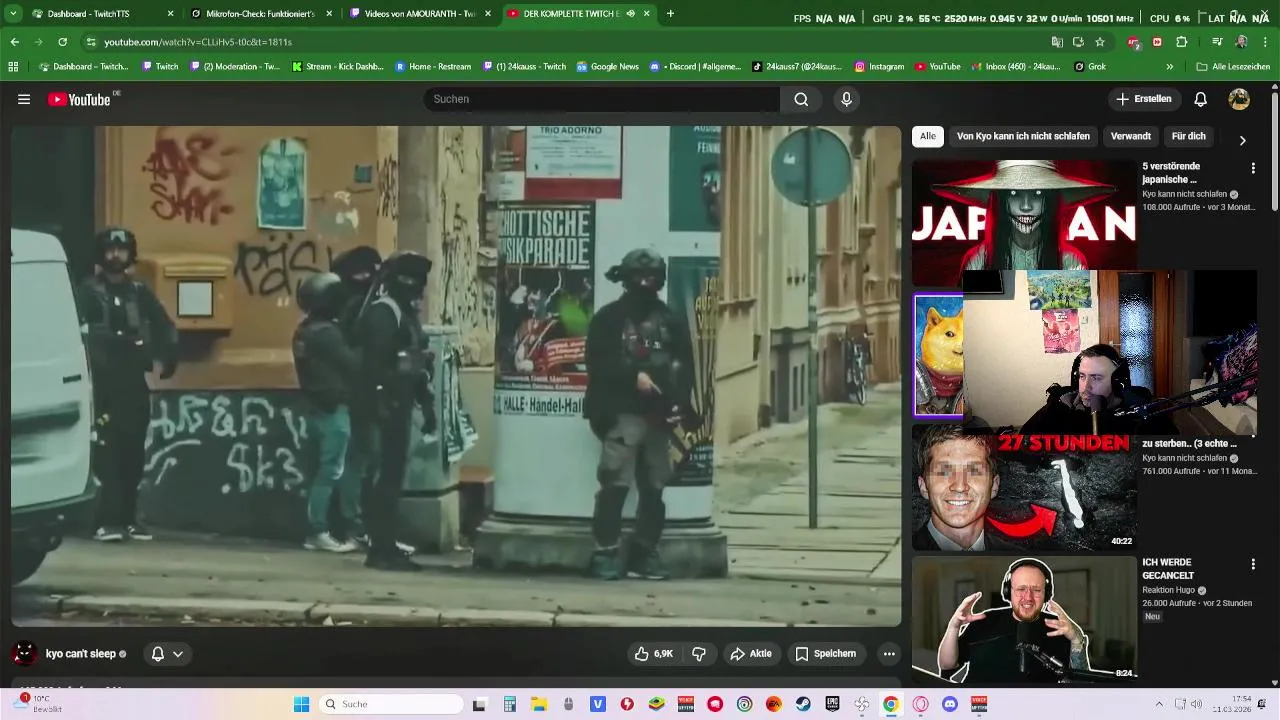Open media controls icon in Chrome toolbar
1280x720 pixels.
click(x=1217, y=42)
